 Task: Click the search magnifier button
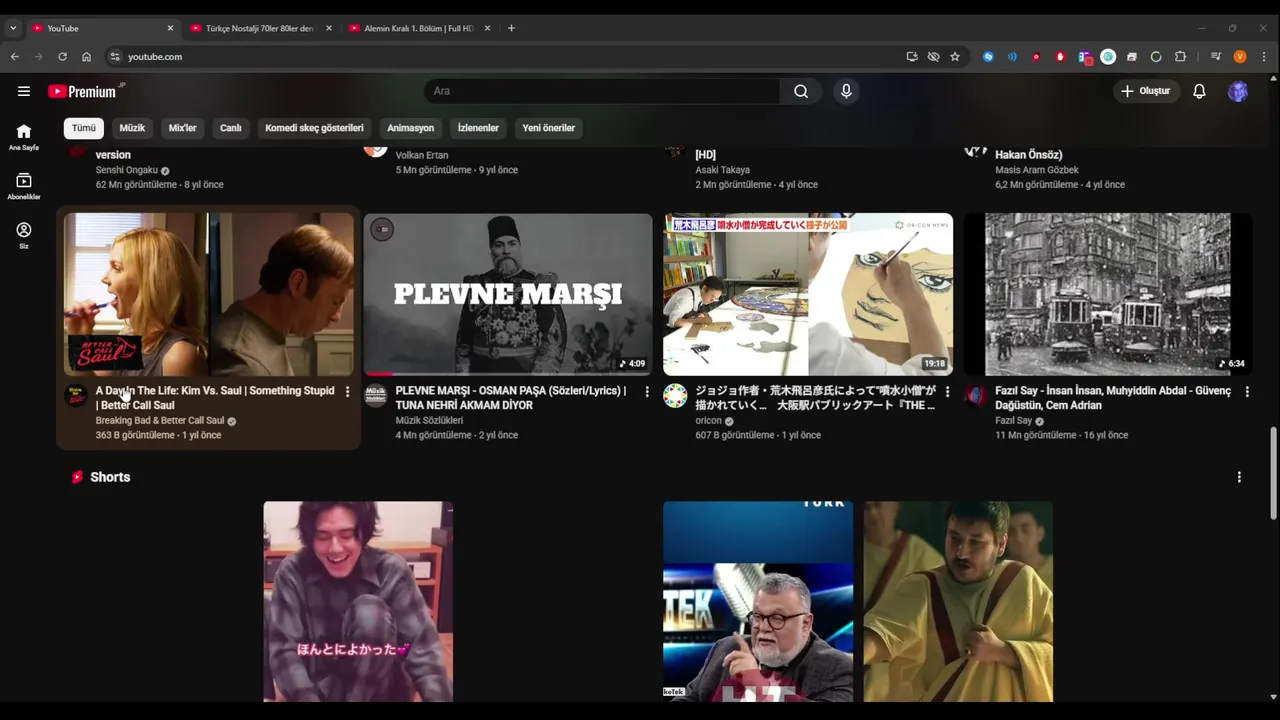(x=801, y=91)
